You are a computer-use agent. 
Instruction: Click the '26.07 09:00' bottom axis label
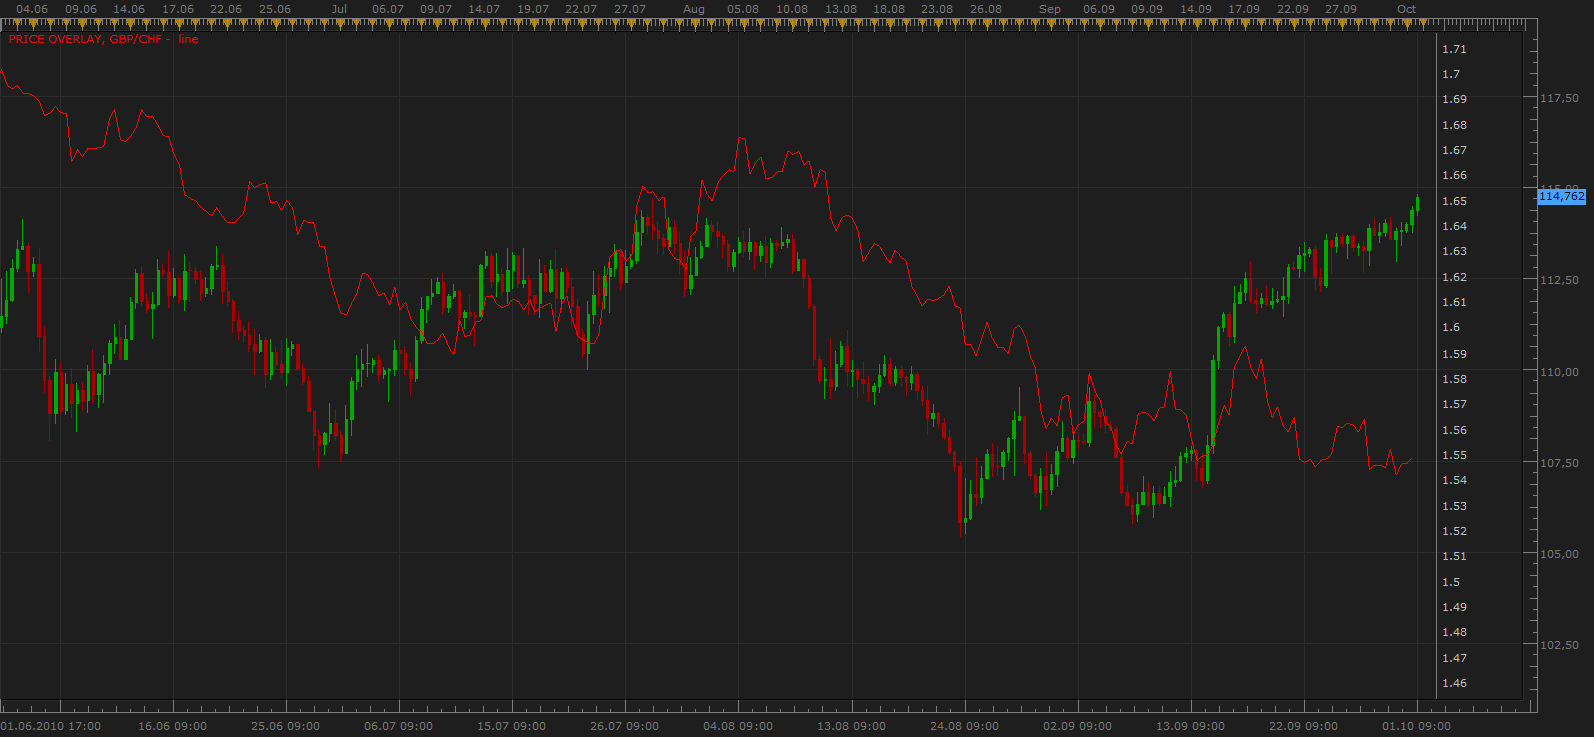point(624,726)
